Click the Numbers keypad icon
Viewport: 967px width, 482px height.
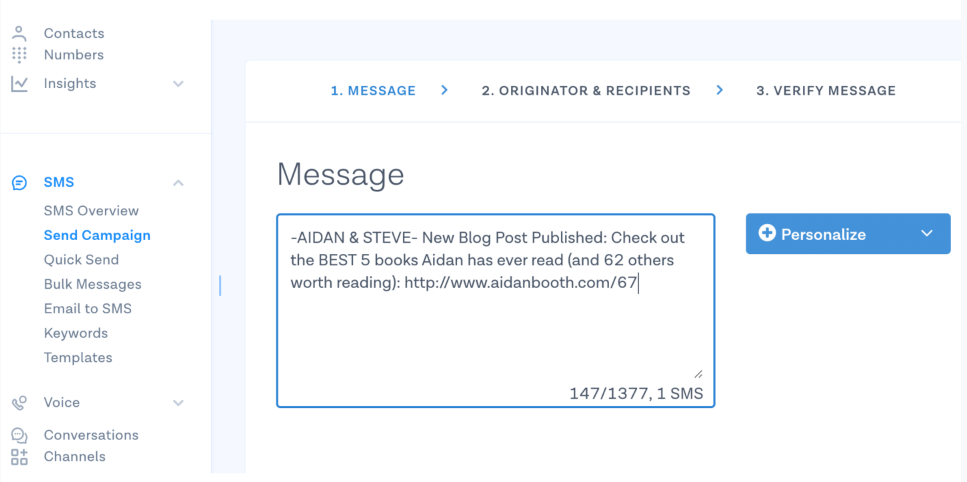click(20, 55)
